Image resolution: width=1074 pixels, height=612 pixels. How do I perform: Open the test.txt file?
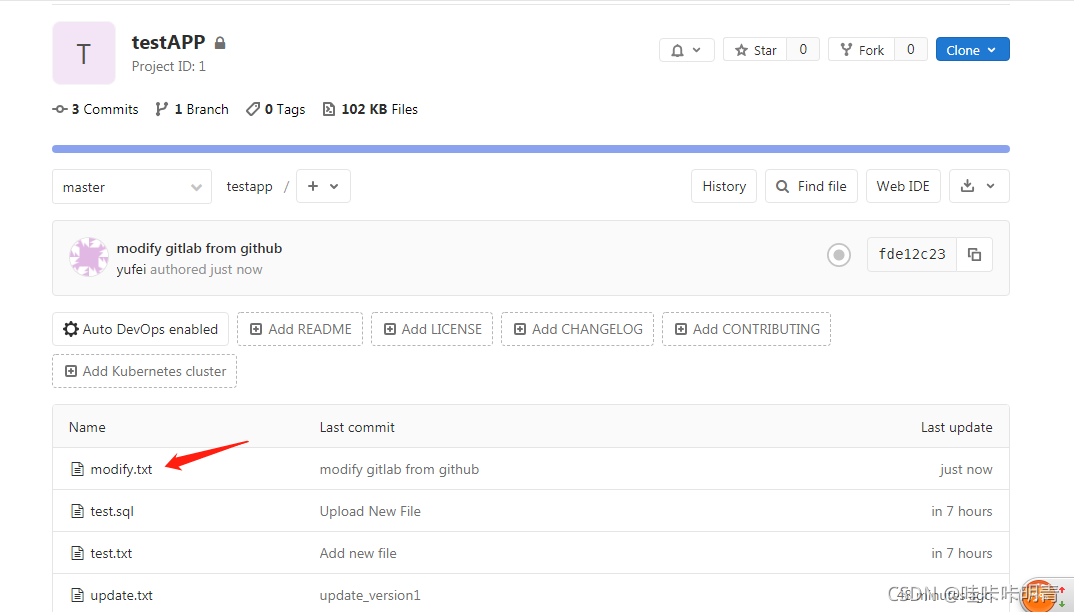point(111,553)
